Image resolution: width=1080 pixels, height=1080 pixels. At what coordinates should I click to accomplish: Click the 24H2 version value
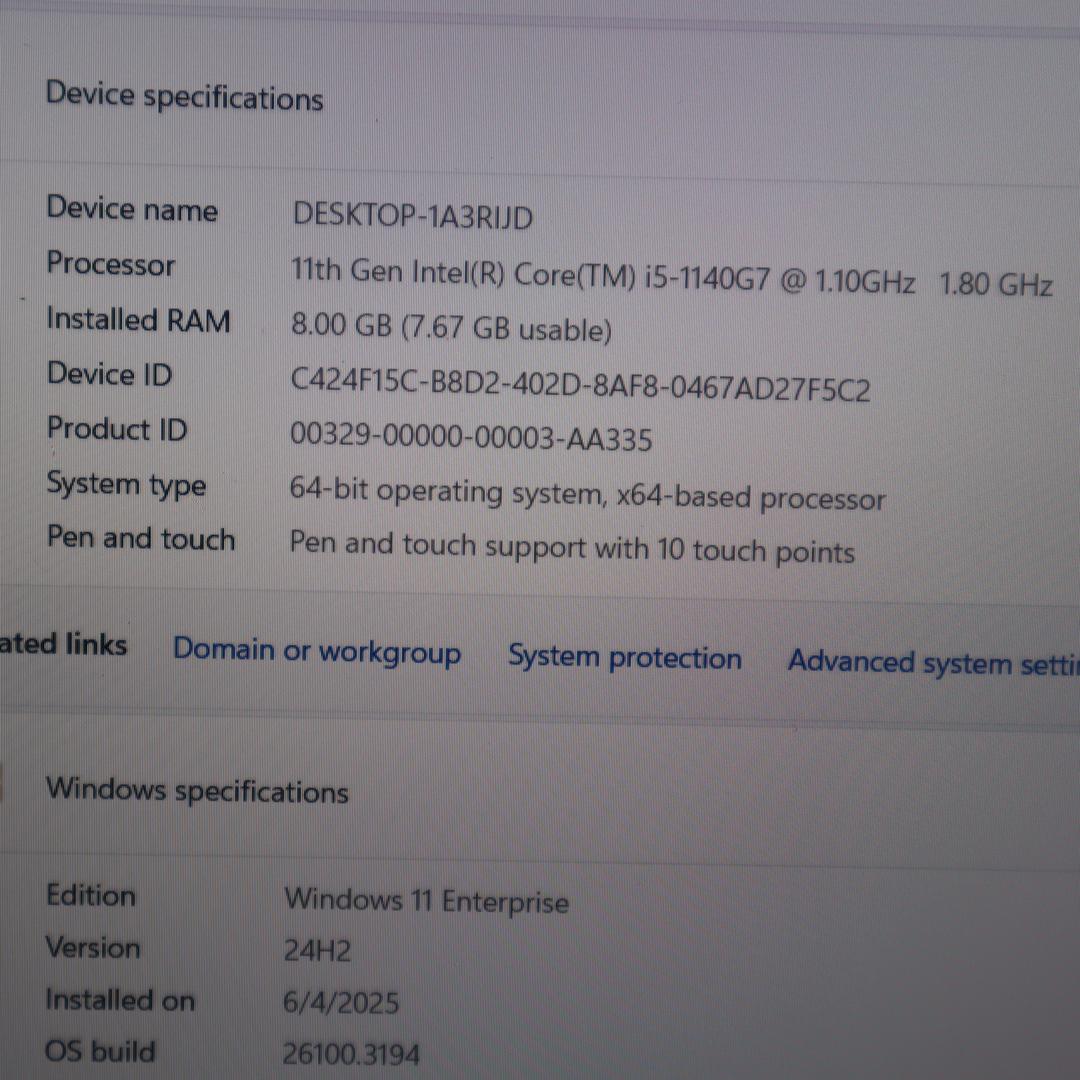point(317,950)
